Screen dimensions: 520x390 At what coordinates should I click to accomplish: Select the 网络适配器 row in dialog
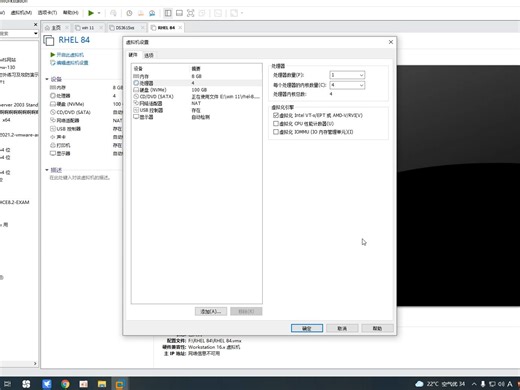[x=197, y=103]
